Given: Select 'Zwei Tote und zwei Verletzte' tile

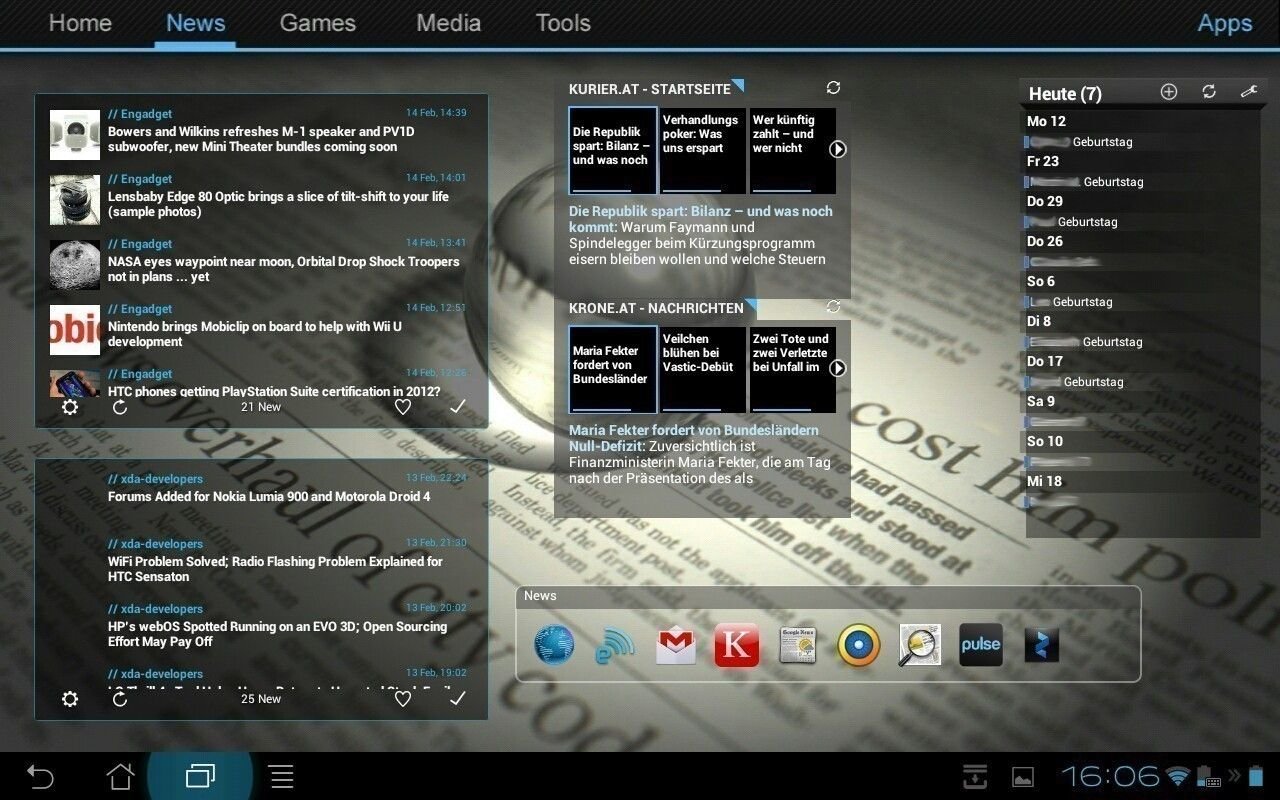Looking at the screenshot, I should (x=793, y=369).
